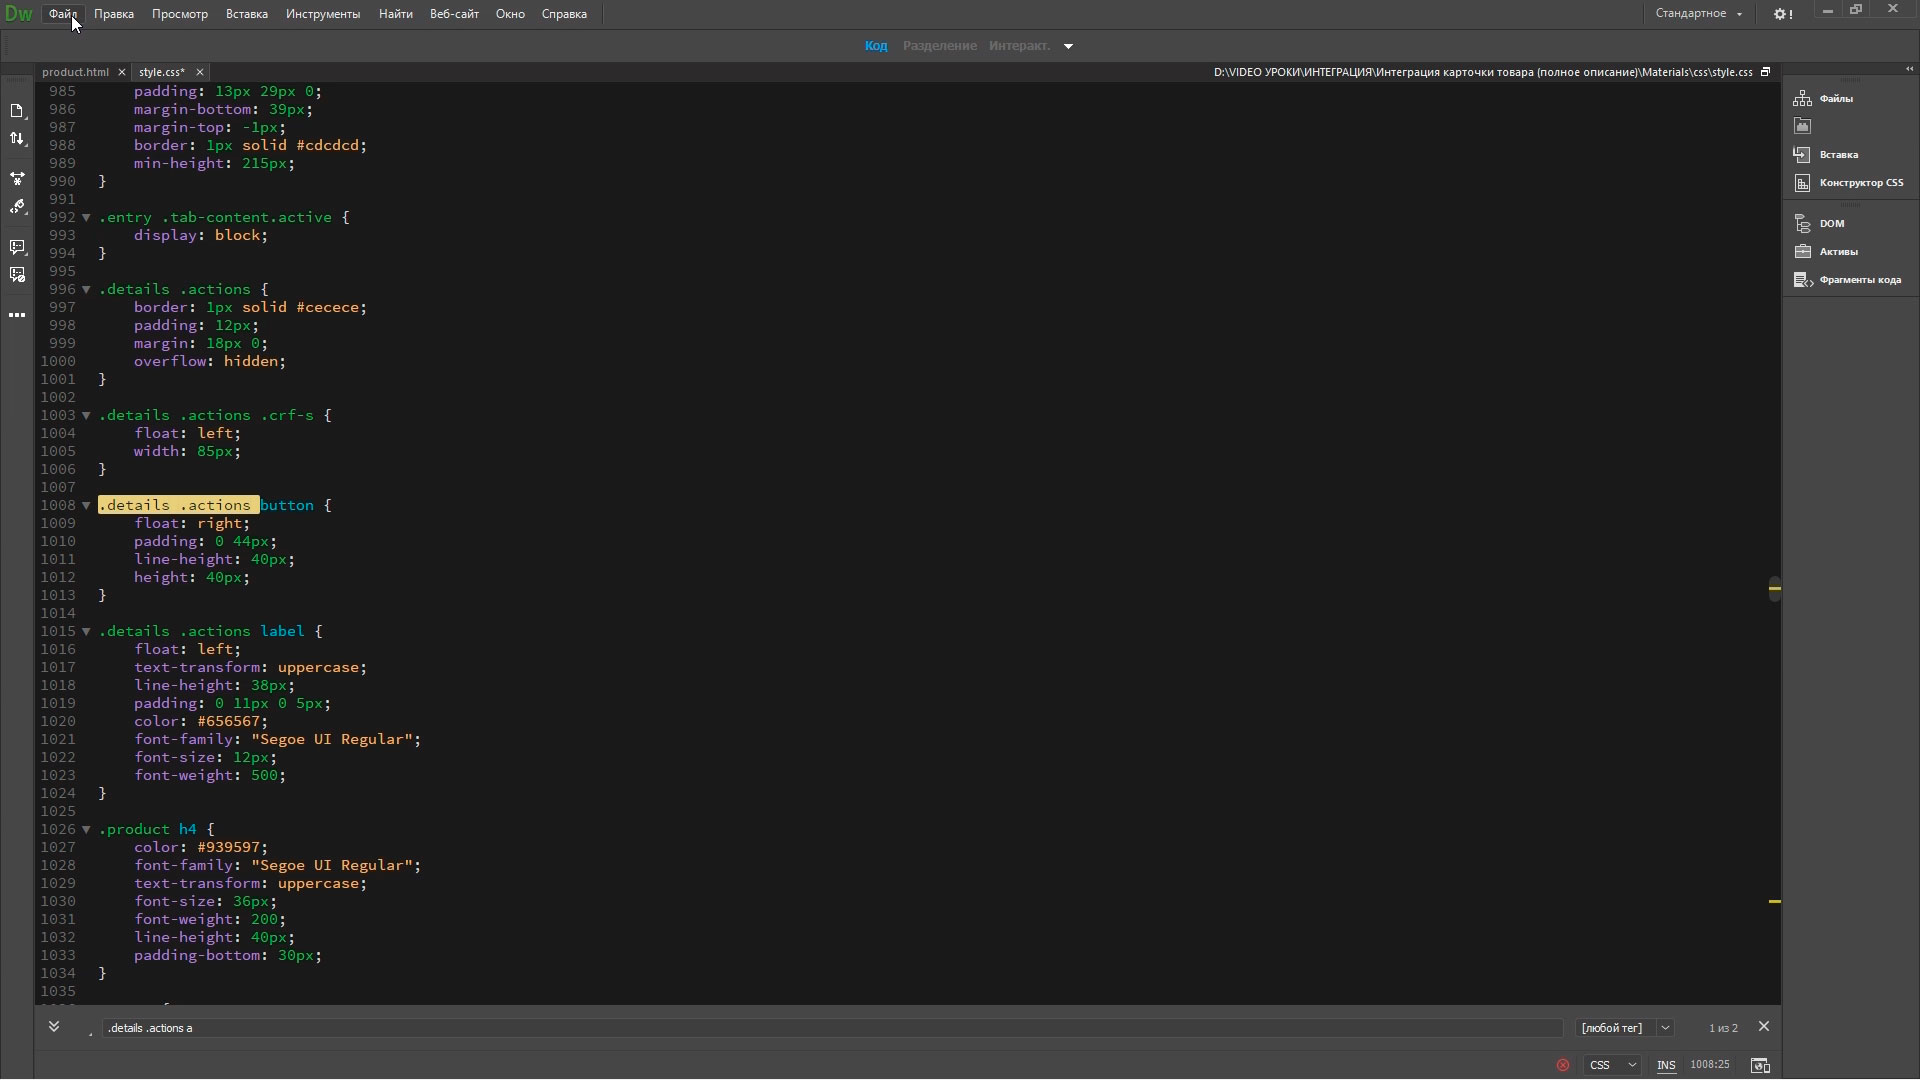Open the Вставка panel icon
This screenshot has height=1080, width=1920.
[x=1803, y=154]
